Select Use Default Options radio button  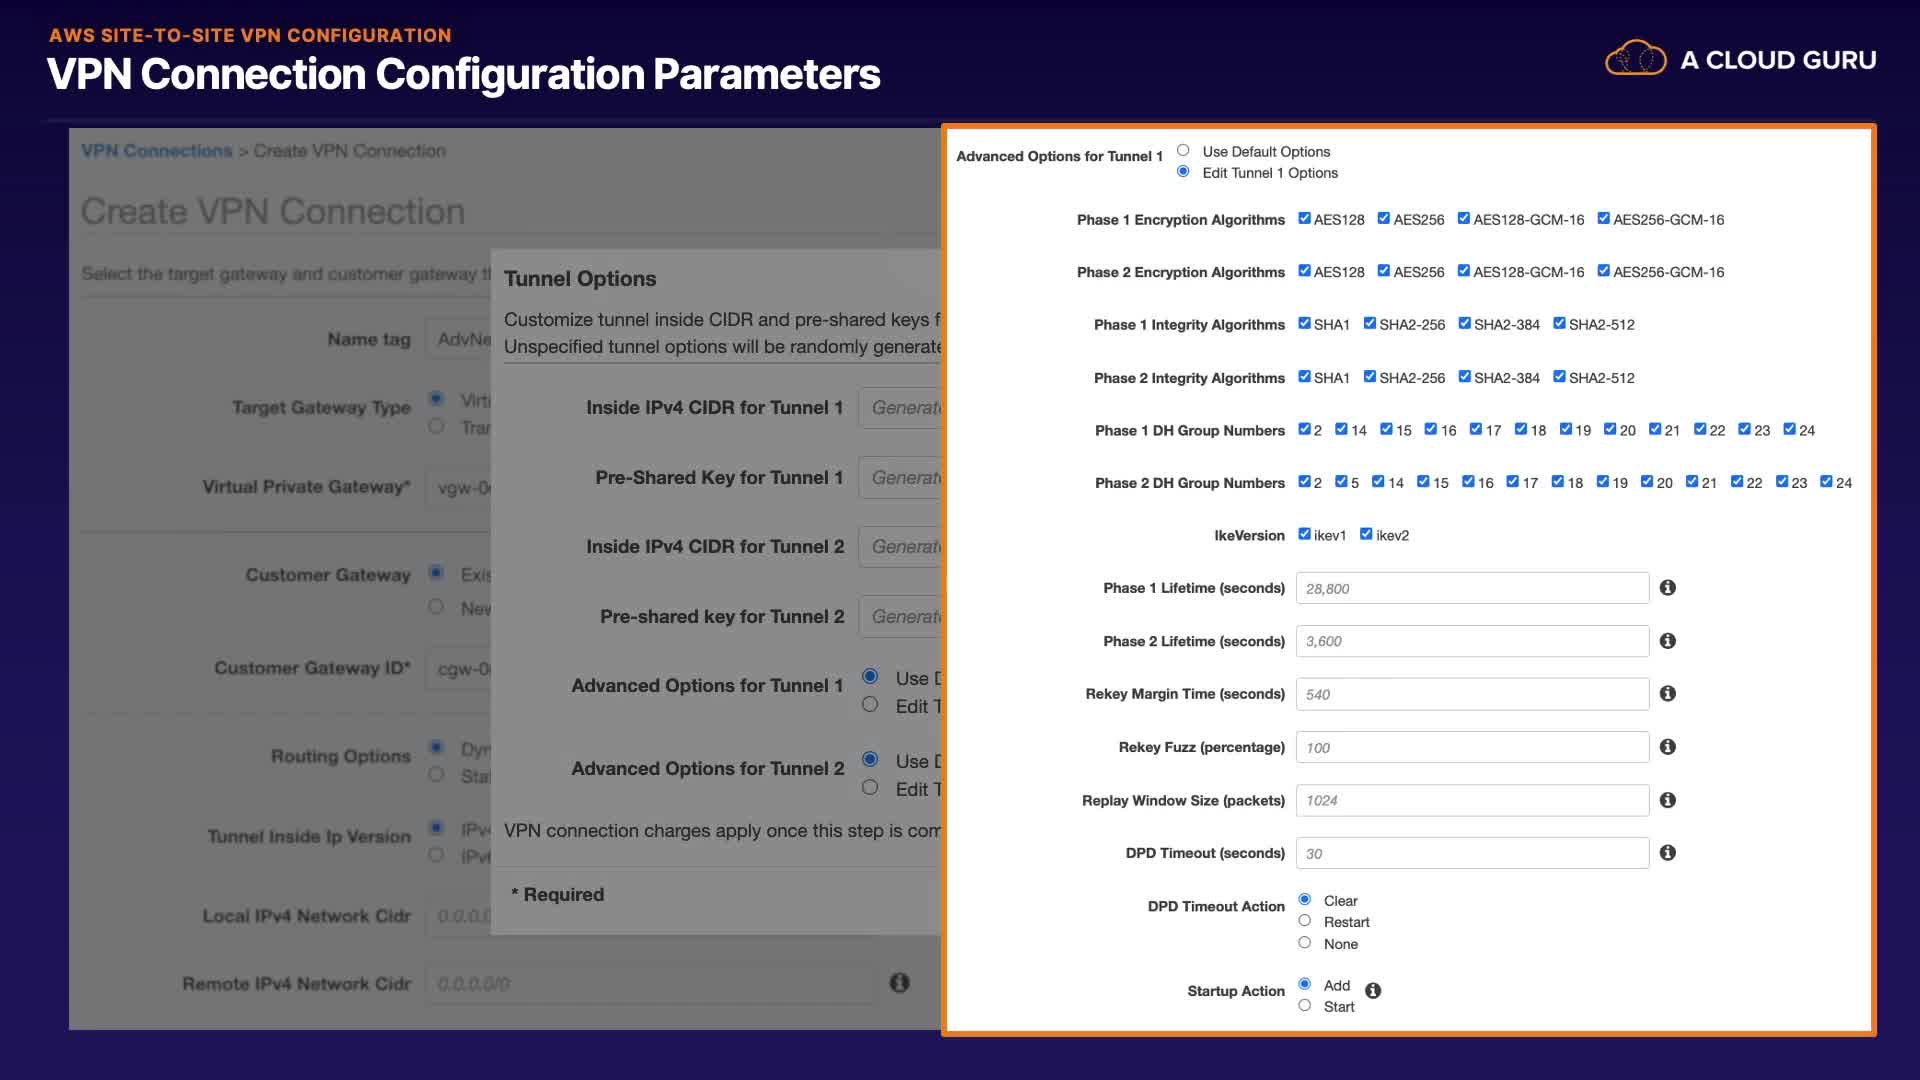pyautogui.click(x=1183, y=150)
